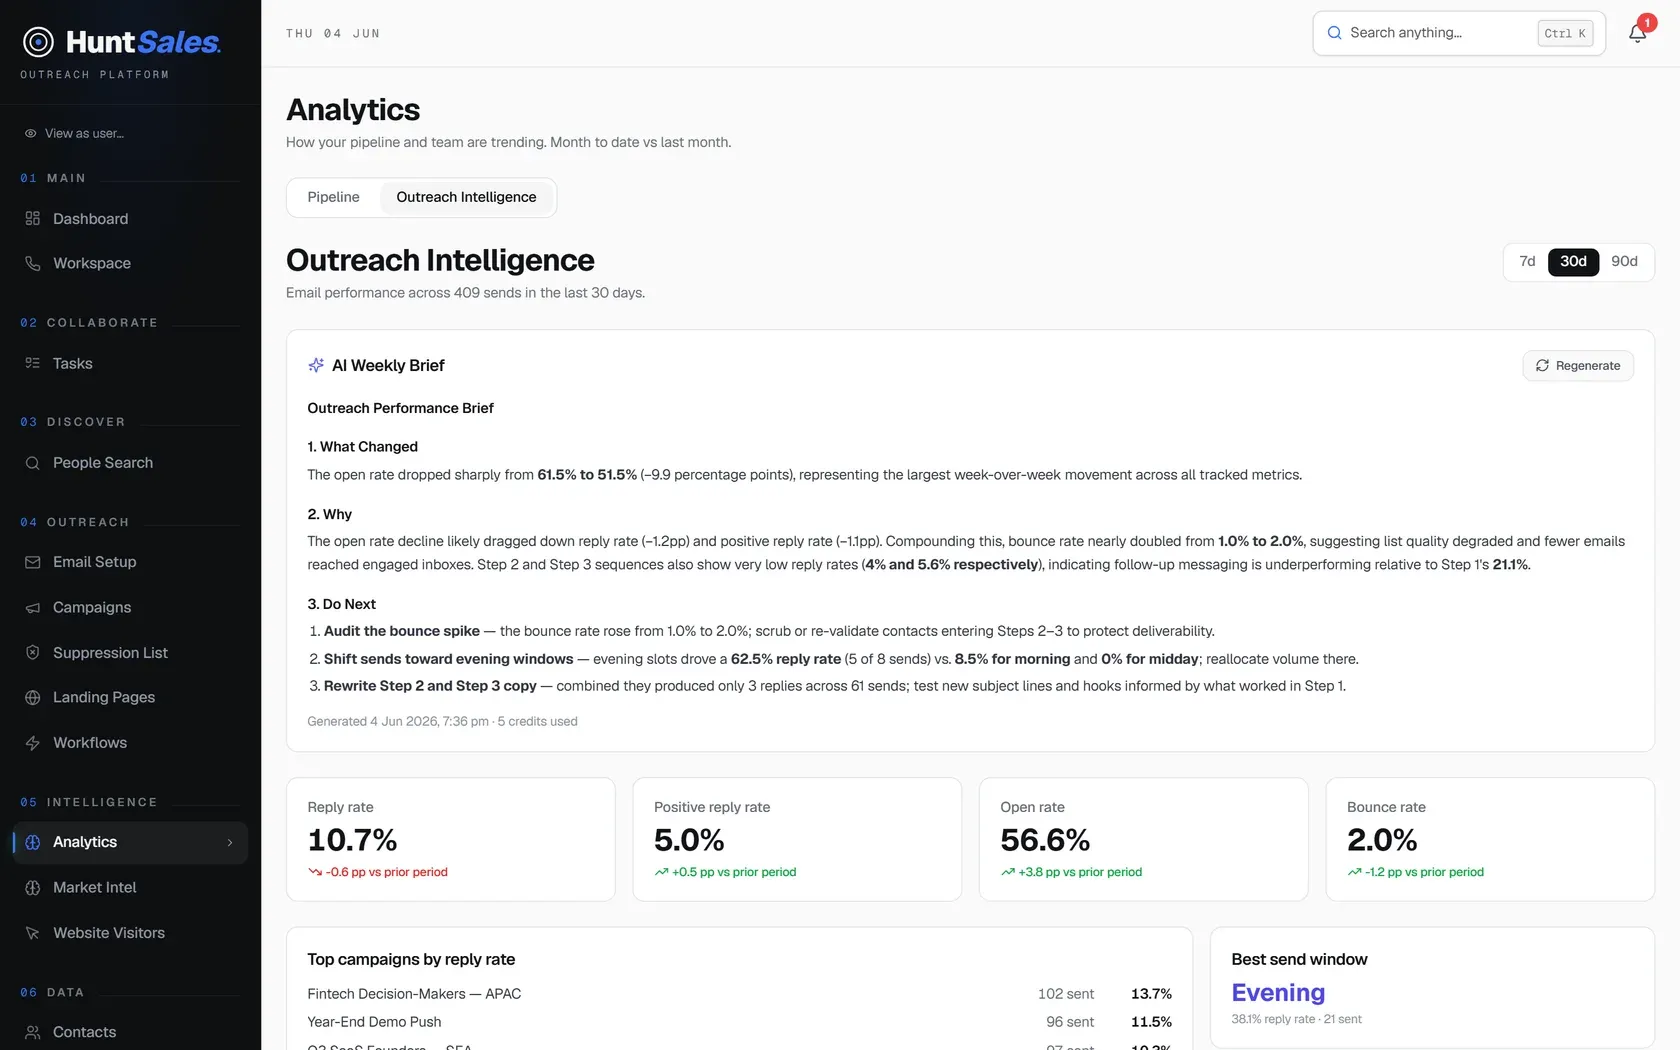Image resolution: width=1680 pixels, height=1050 pixels.
Task: Click the eye icon beside View as user
Action: pos(31,133)
